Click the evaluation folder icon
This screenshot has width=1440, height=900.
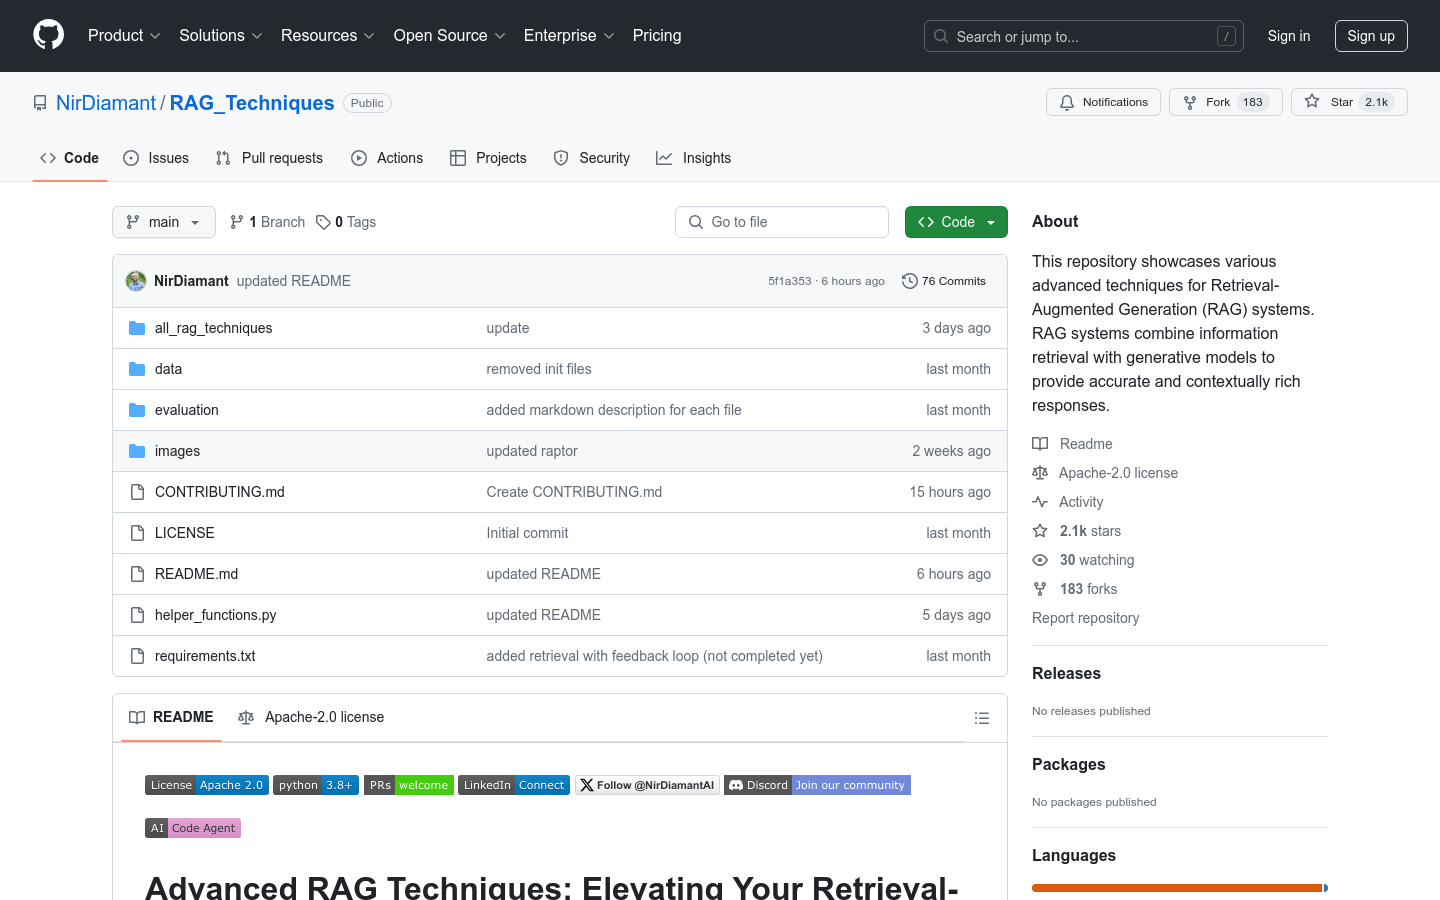tap(137, 410)
